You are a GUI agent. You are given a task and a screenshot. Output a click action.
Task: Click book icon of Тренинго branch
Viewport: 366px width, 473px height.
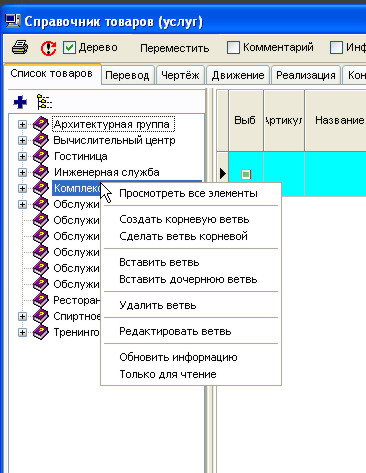tap(41, 332)
